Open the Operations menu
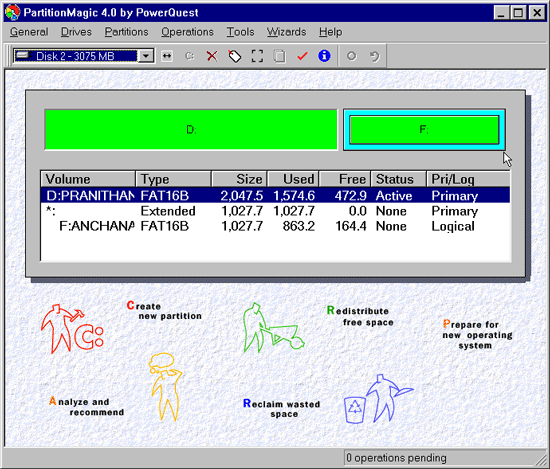The width and height of the screenshot is (550, 469). pyautogui.click(x=187, y=32)
